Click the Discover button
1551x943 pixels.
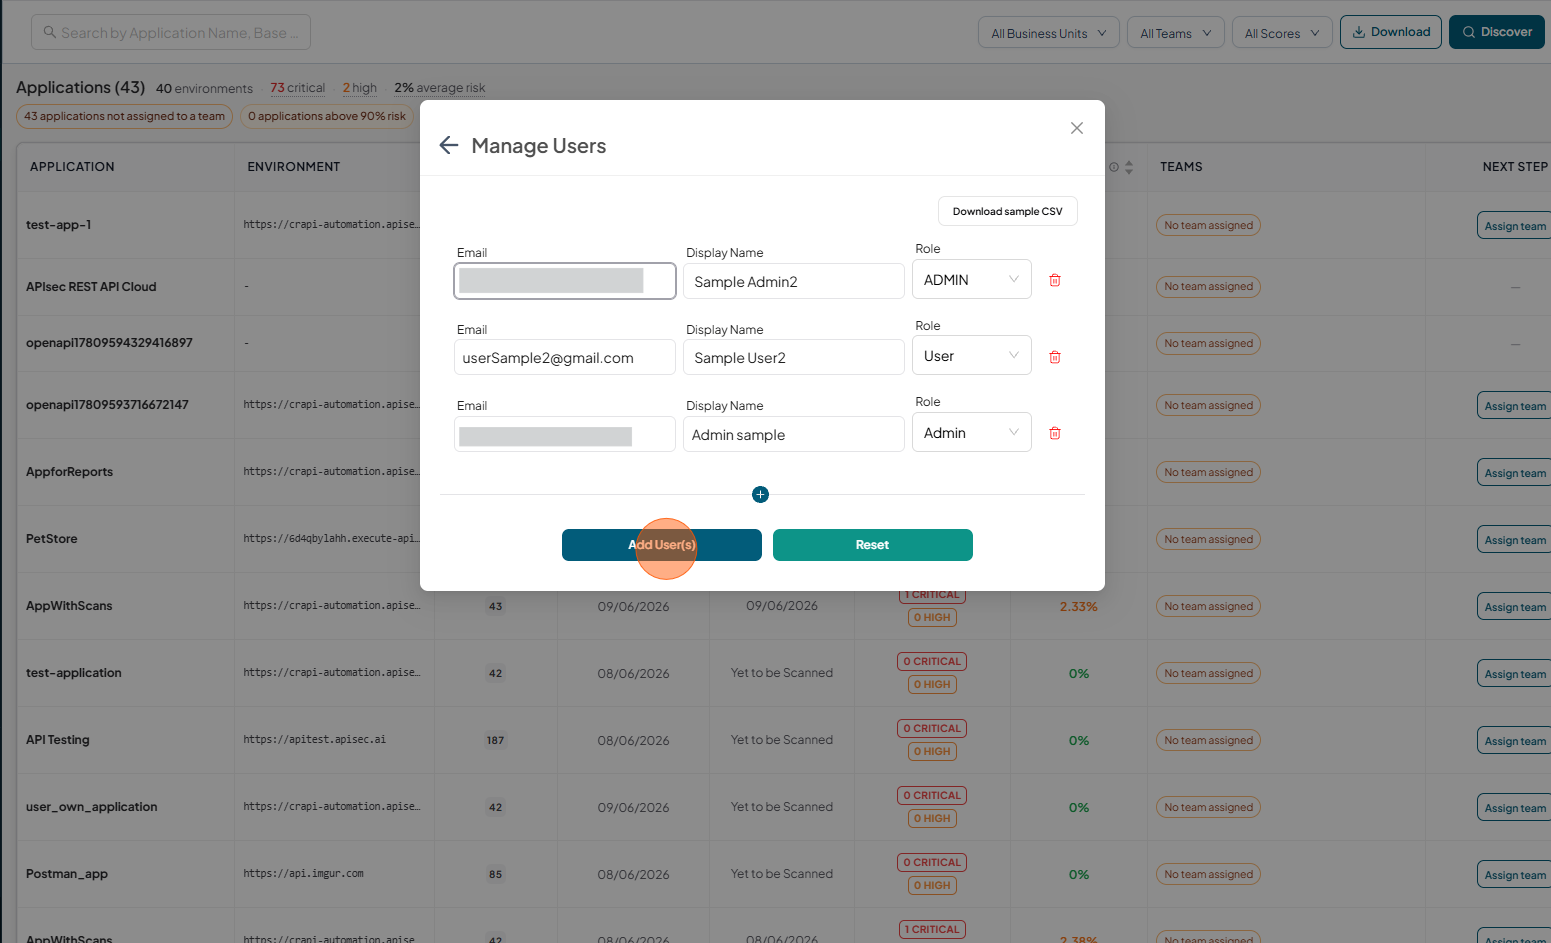(1497, 32)
